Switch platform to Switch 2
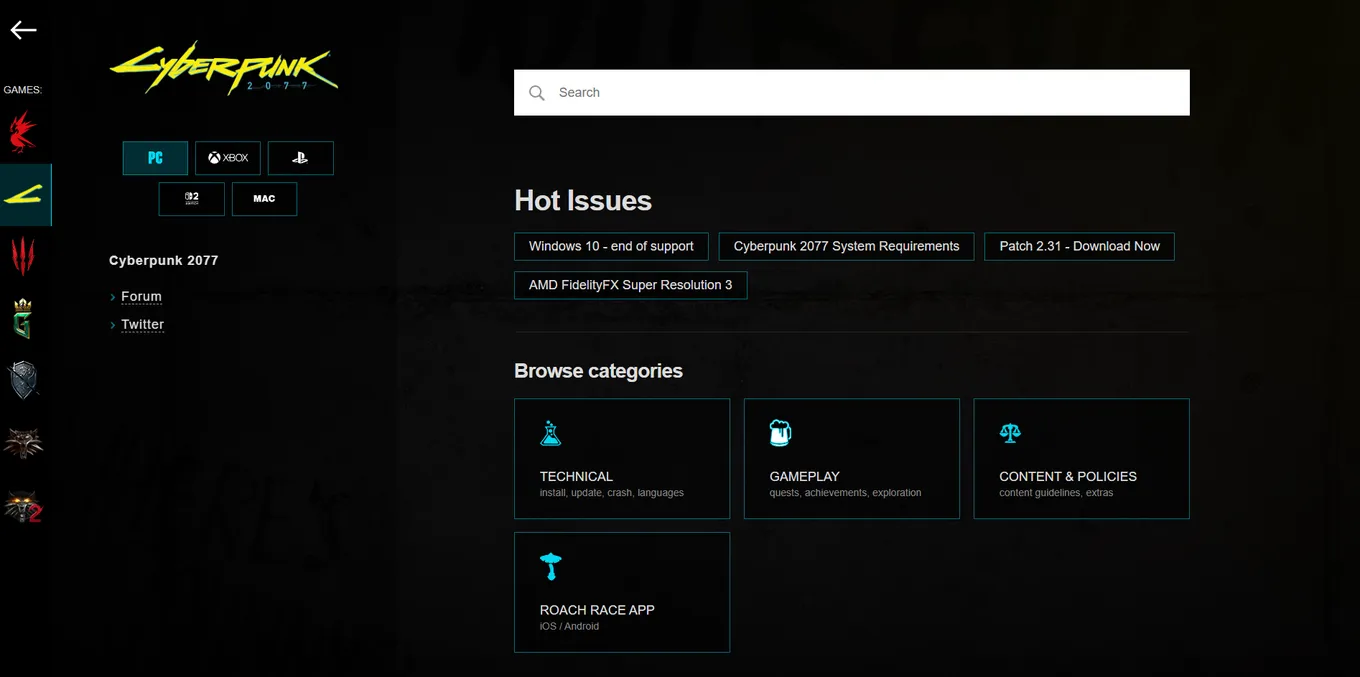This screenshot has width=1360, height=677. click(192, 199)
